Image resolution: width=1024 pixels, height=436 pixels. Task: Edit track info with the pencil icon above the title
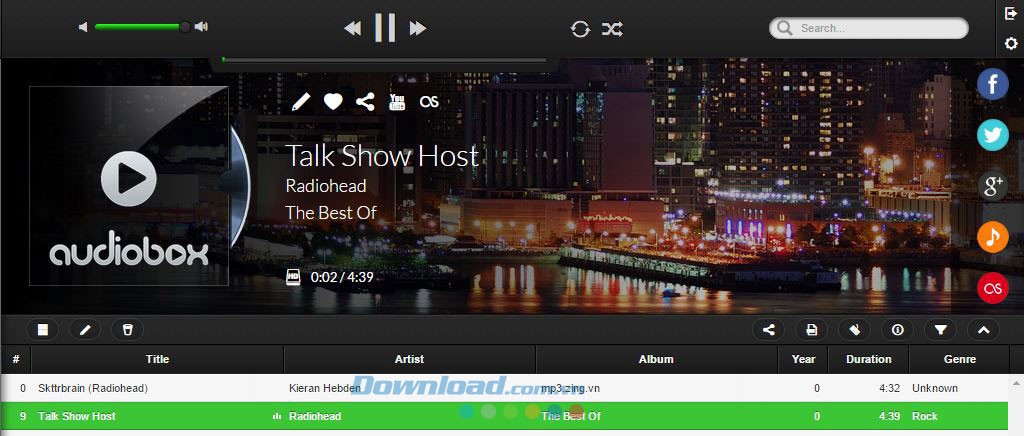(301, 102)
